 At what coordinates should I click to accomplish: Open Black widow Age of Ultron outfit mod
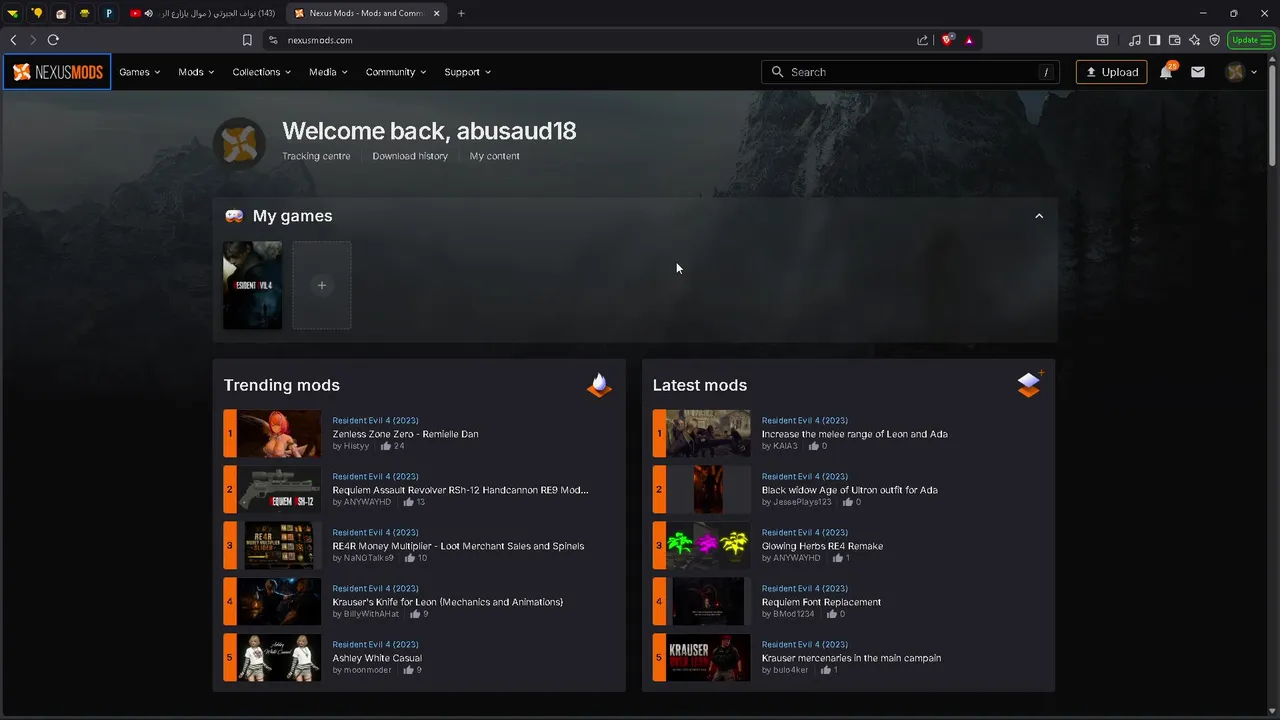click(x=850, y=490)
